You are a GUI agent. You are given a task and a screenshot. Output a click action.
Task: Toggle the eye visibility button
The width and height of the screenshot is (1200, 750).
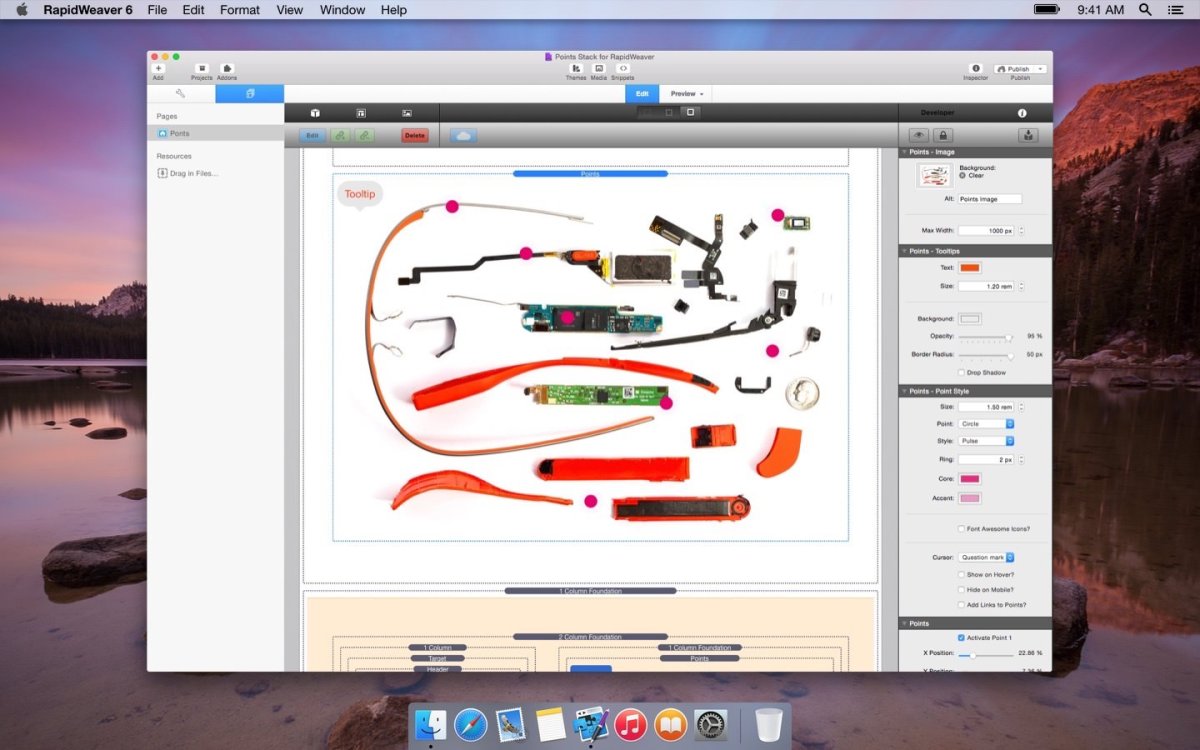click(918, 135)
